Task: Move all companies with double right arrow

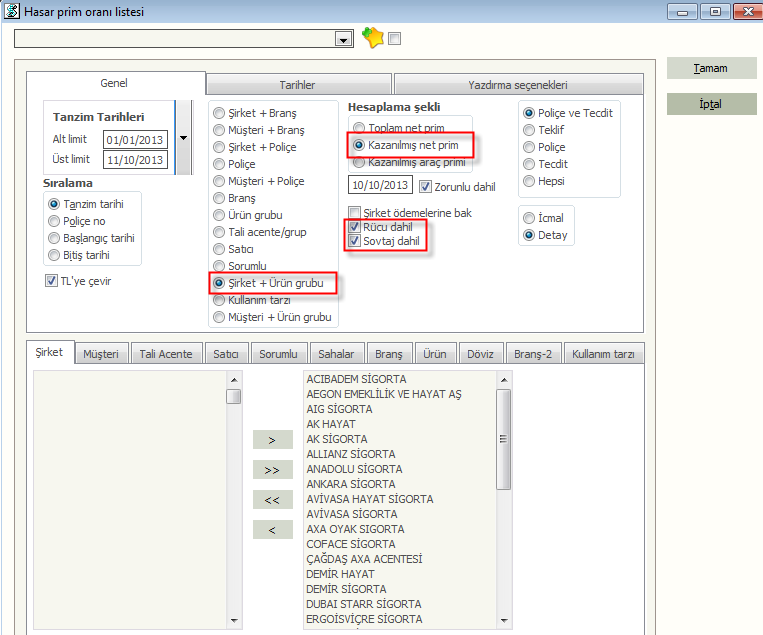Action: 273,470
